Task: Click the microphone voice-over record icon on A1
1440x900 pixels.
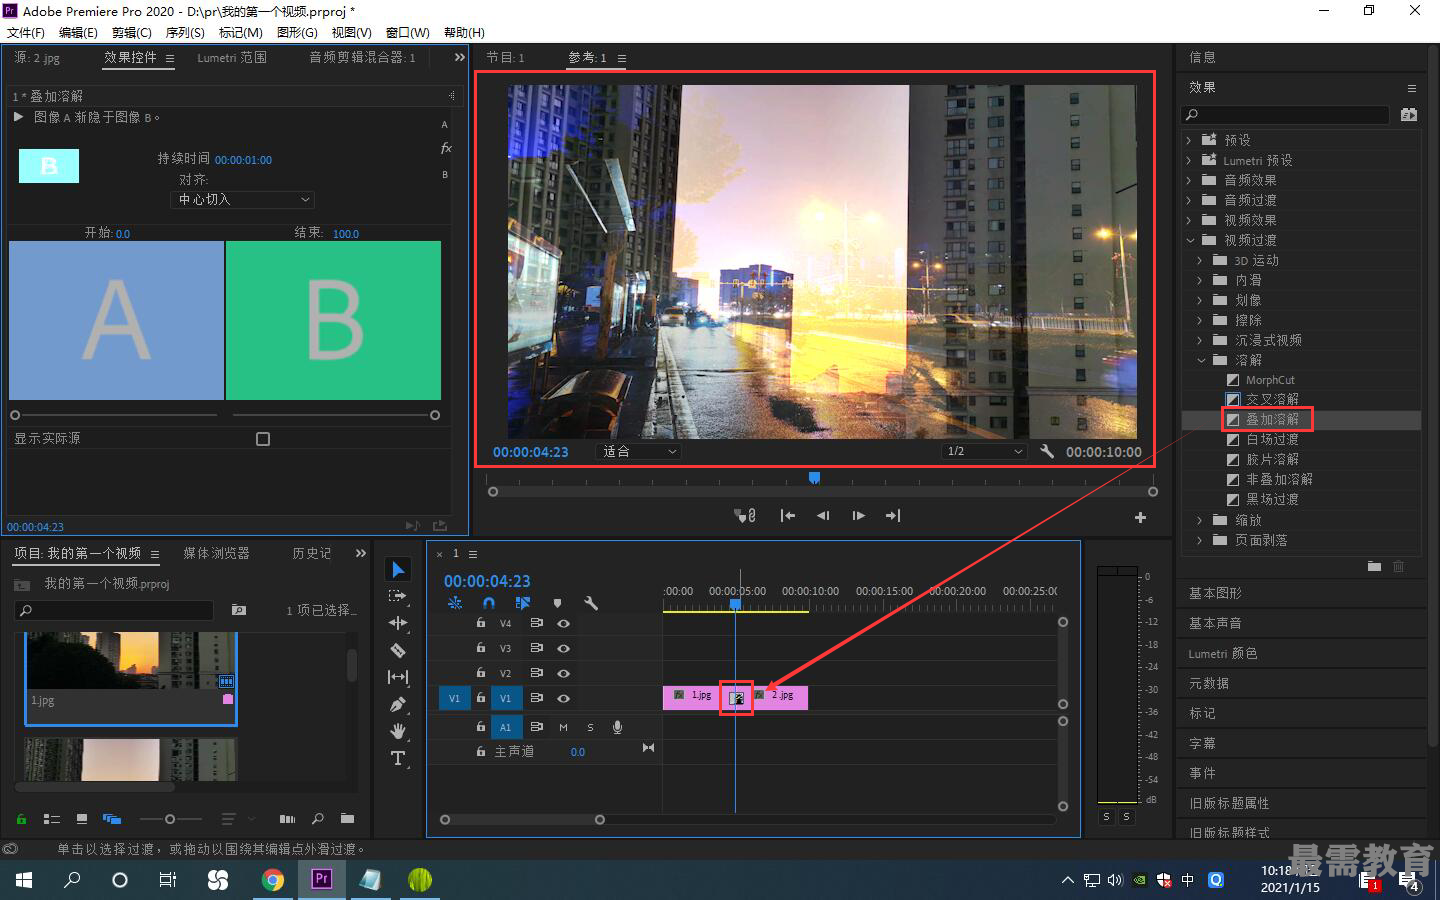Action: 617,727
